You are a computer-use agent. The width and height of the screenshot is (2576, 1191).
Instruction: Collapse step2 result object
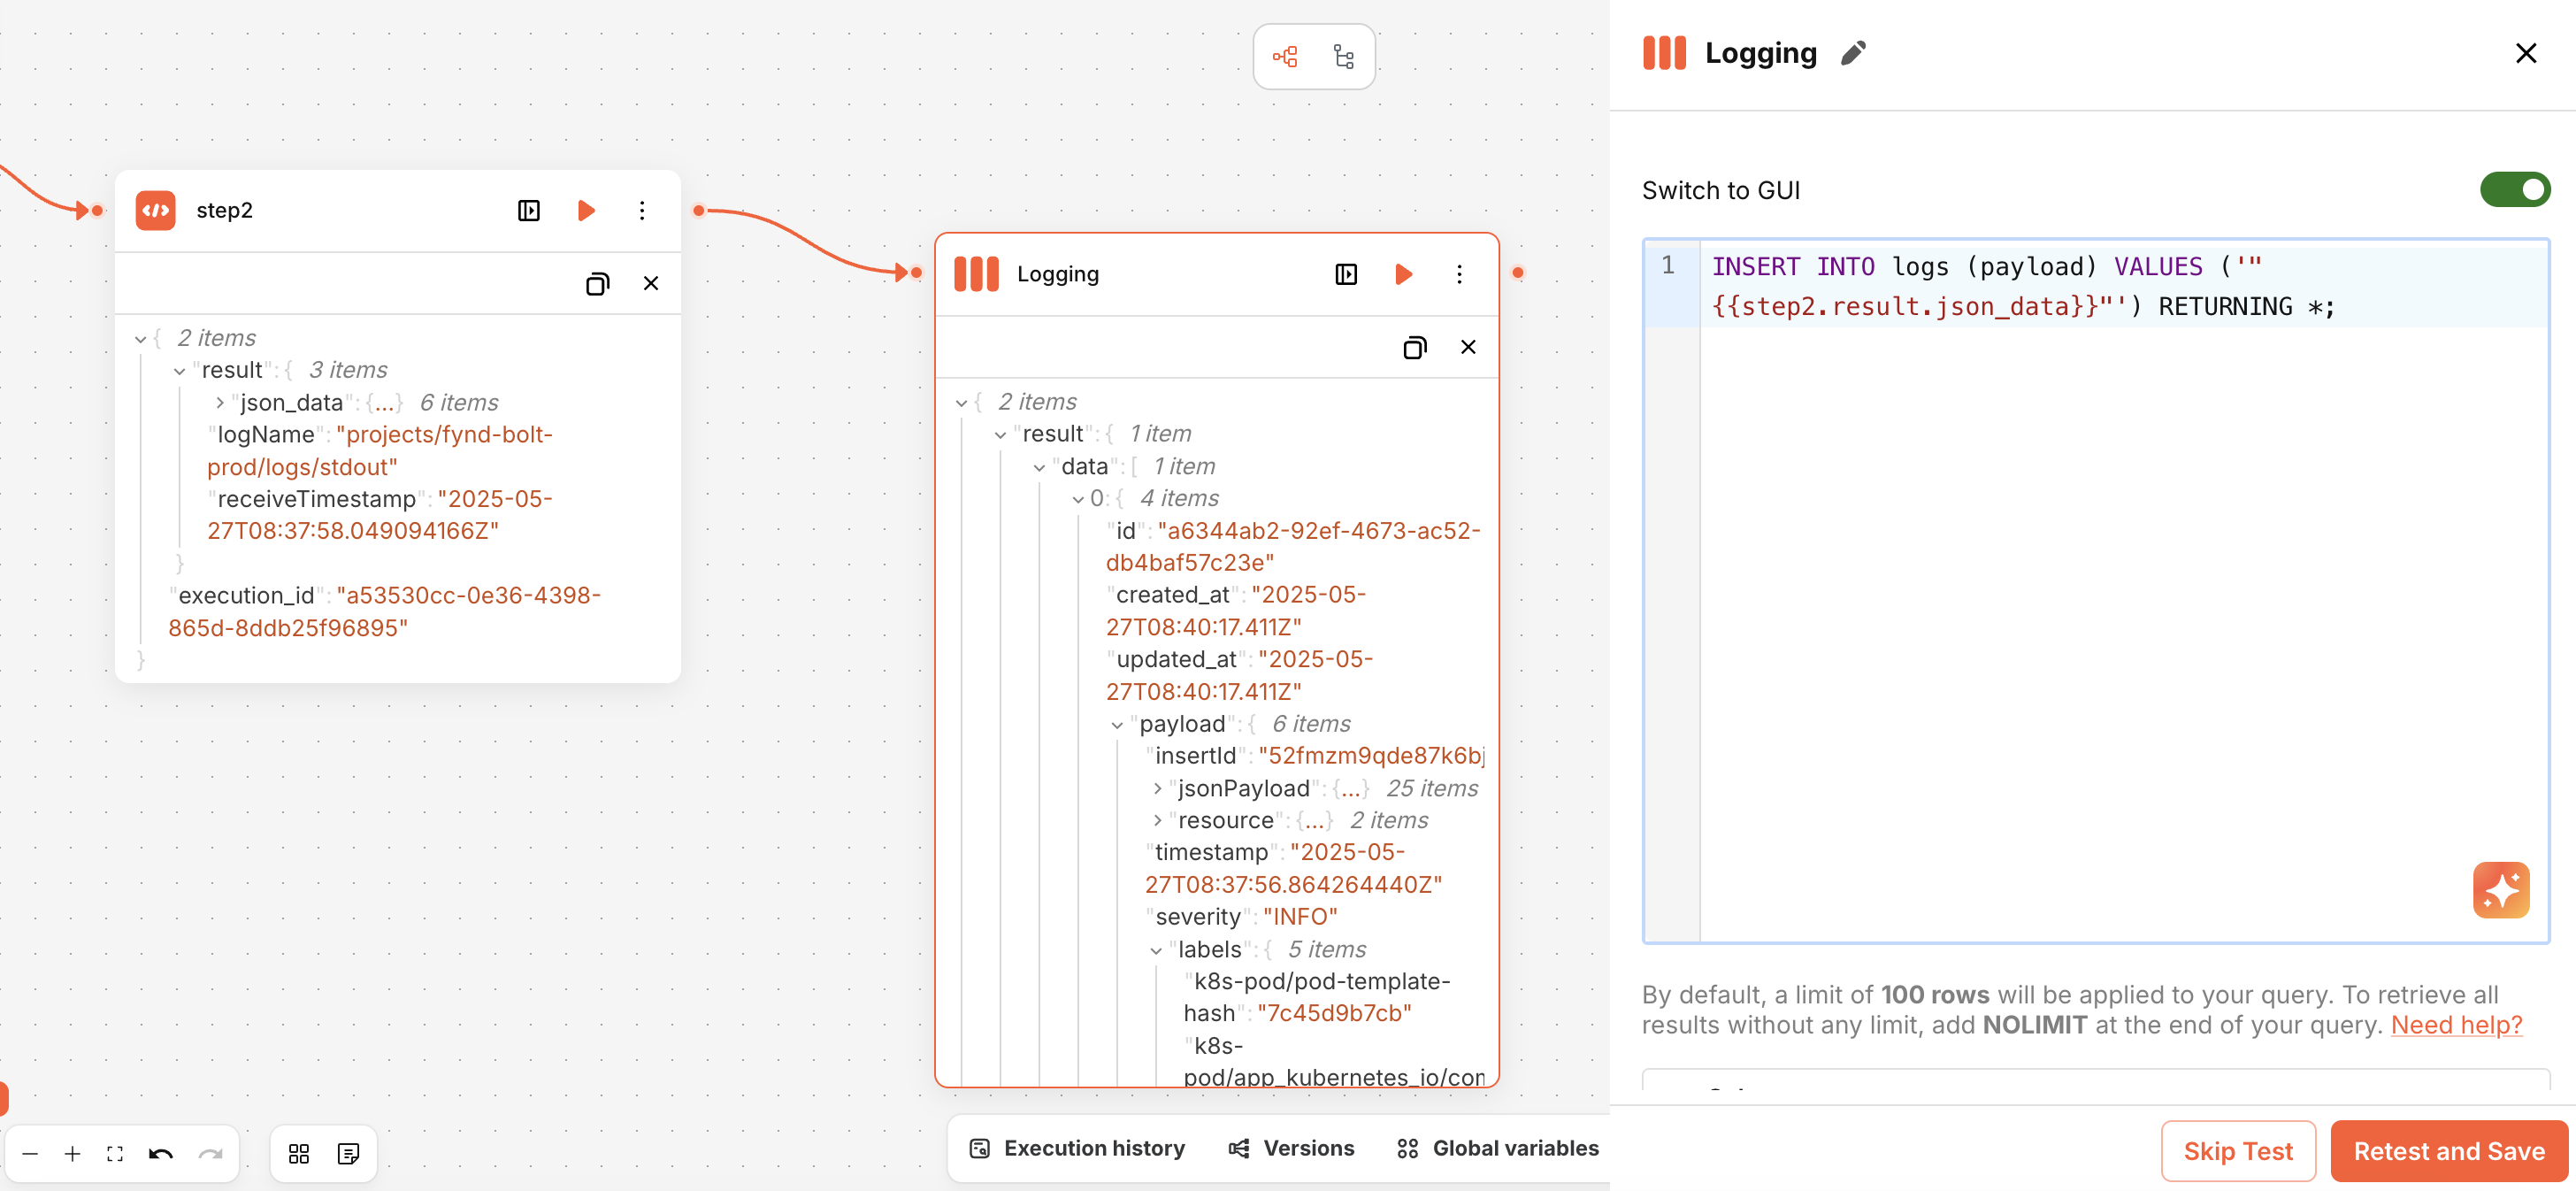click(179, 371)
